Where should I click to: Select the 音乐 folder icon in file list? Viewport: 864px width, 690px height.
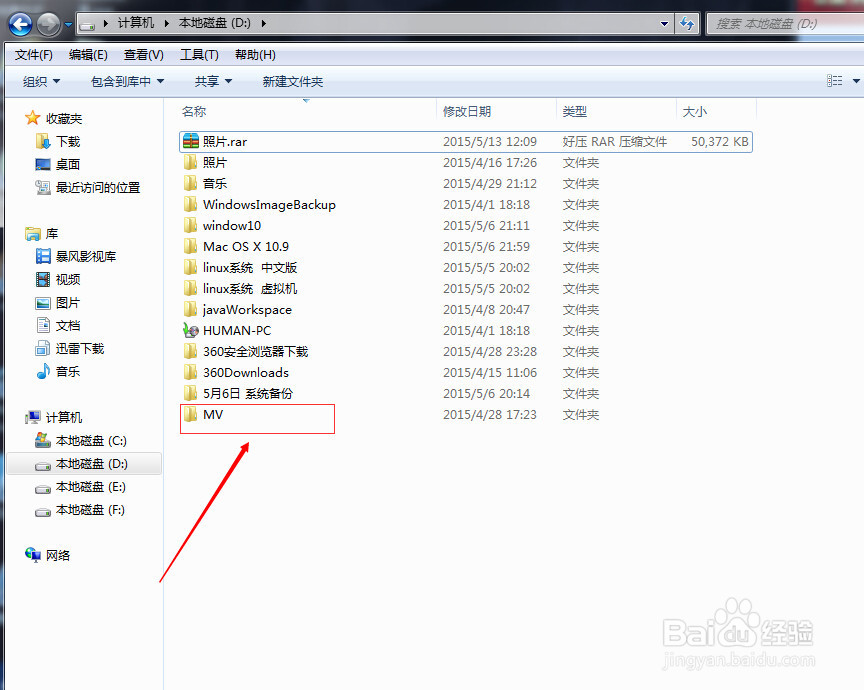click(190, 183)
